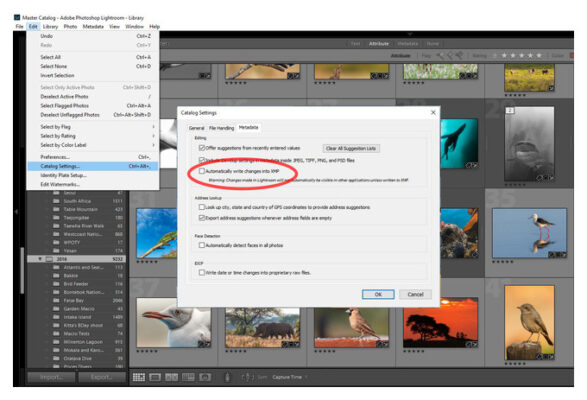This screenshot has width=587, height=400.
Task: Open the Library menu
Action: [x=50, y=27]
